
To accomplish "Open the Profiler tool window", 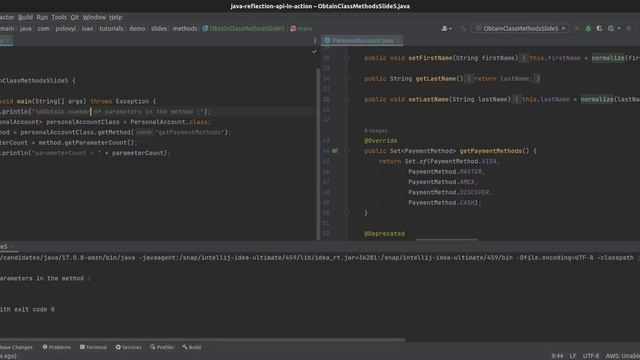I will coord(162,347).
